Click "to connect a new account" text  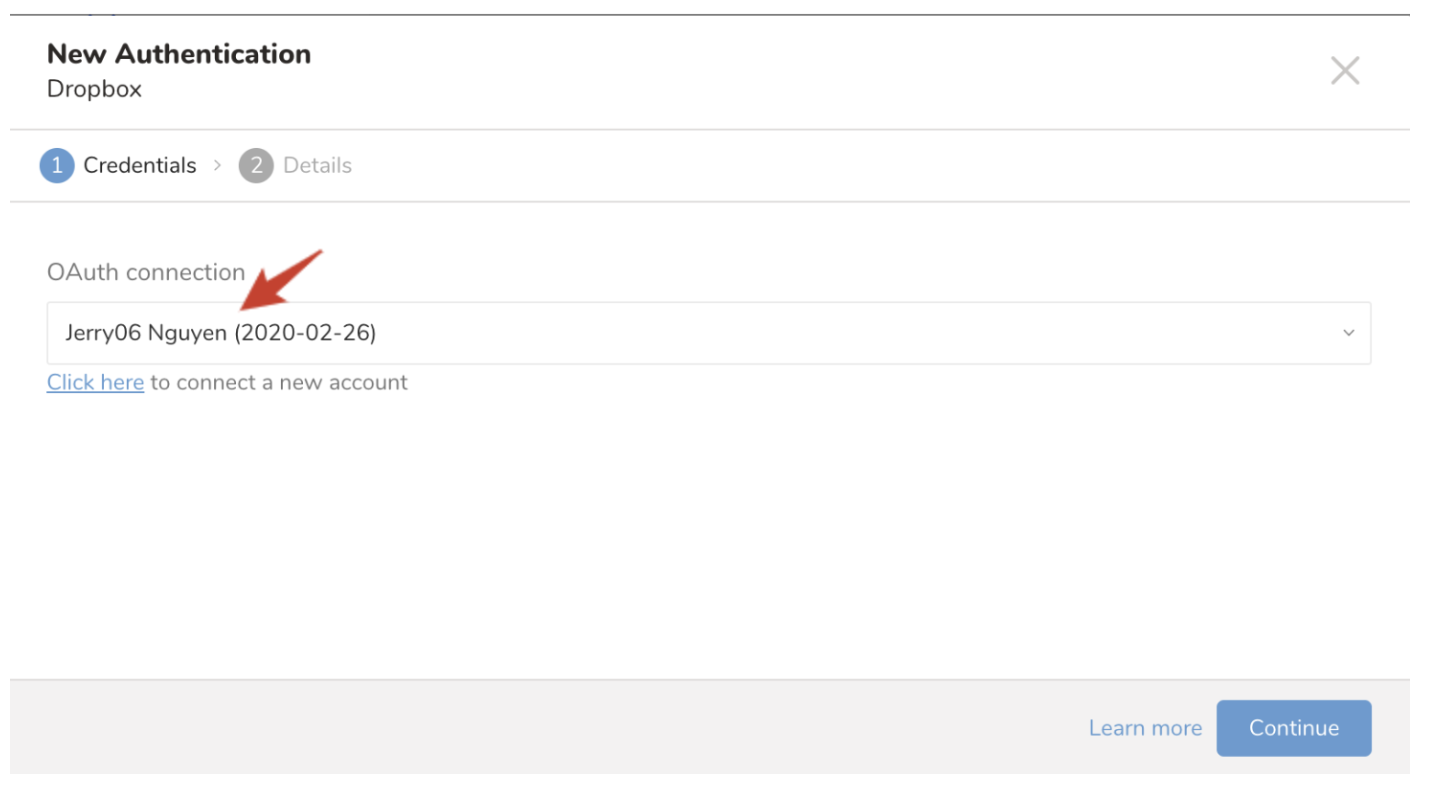click(279, 383)
